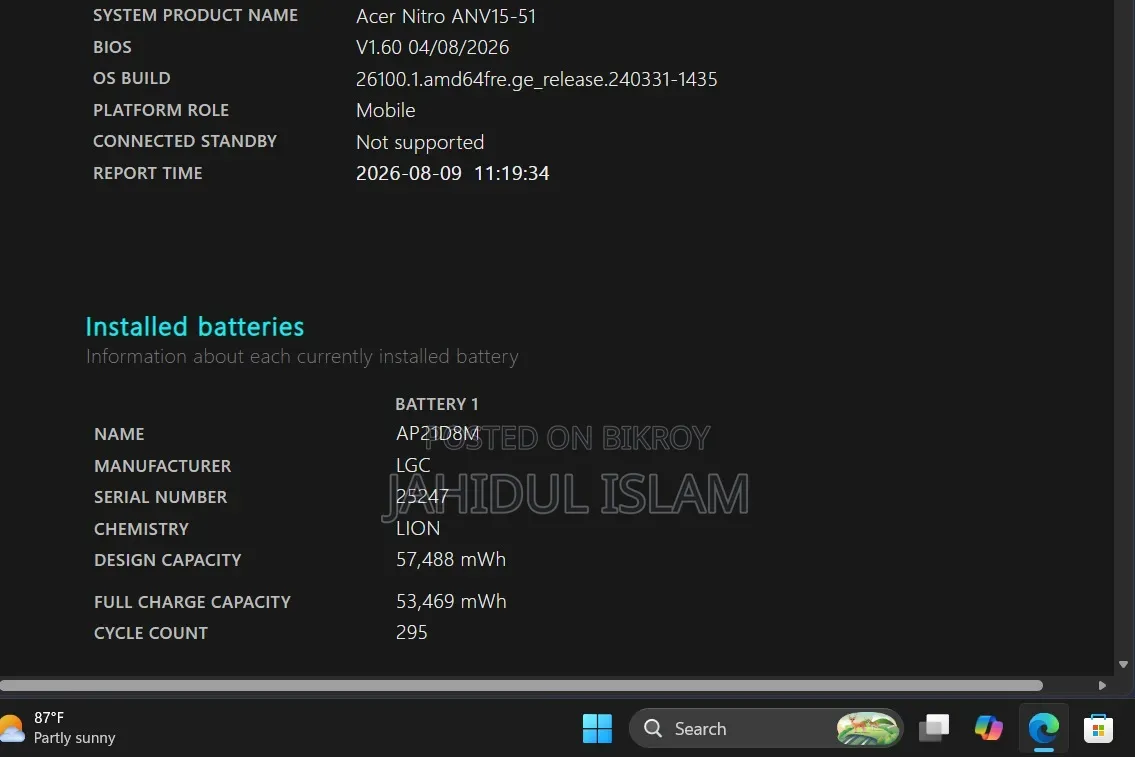
Task: Click the 'Information about each currently installed battery' subtitle
Action: click(x=302, y=357)
